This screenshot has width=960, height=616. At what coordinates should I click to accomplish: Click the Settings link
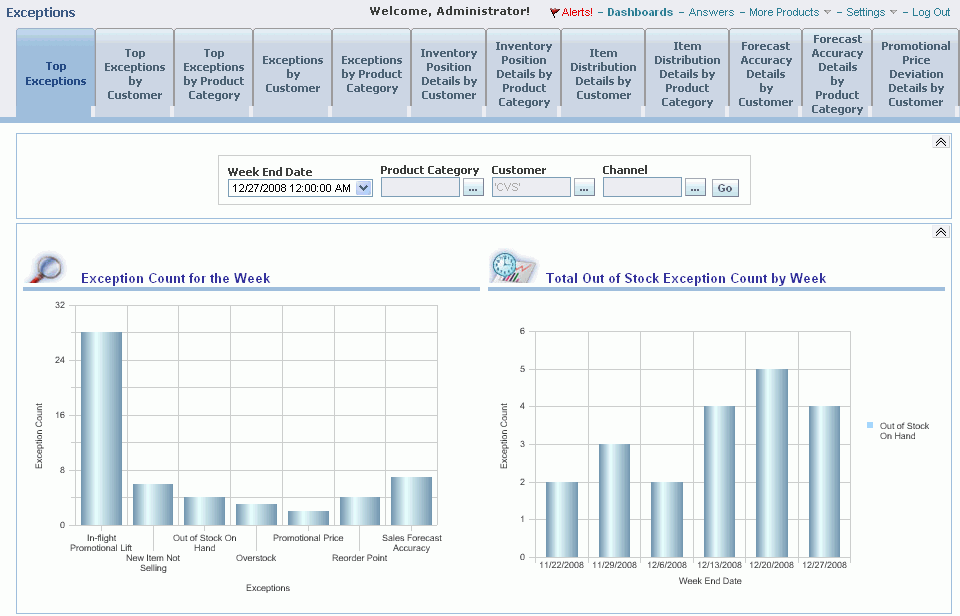click(866, 12)
